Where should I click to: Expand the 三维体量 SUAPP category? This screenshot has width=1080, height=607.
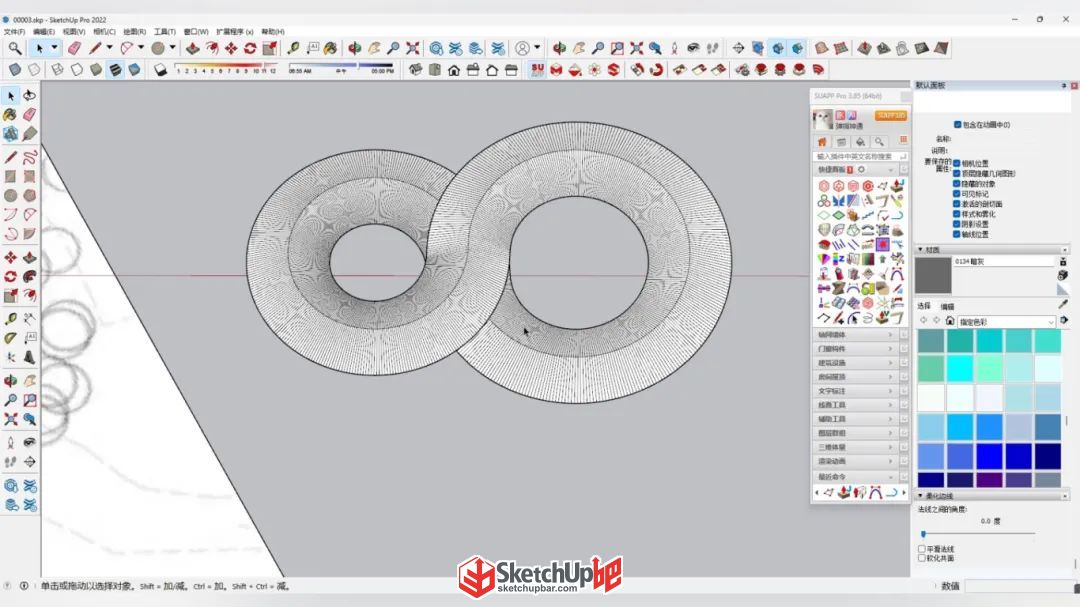tap(855, 447)
